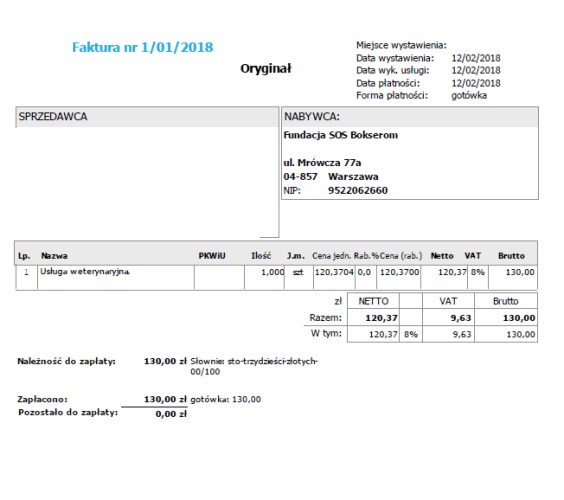Click the Pozostało do zapłaty value 0,00 zł
The image size is (564, 500).
coord(171,414)
